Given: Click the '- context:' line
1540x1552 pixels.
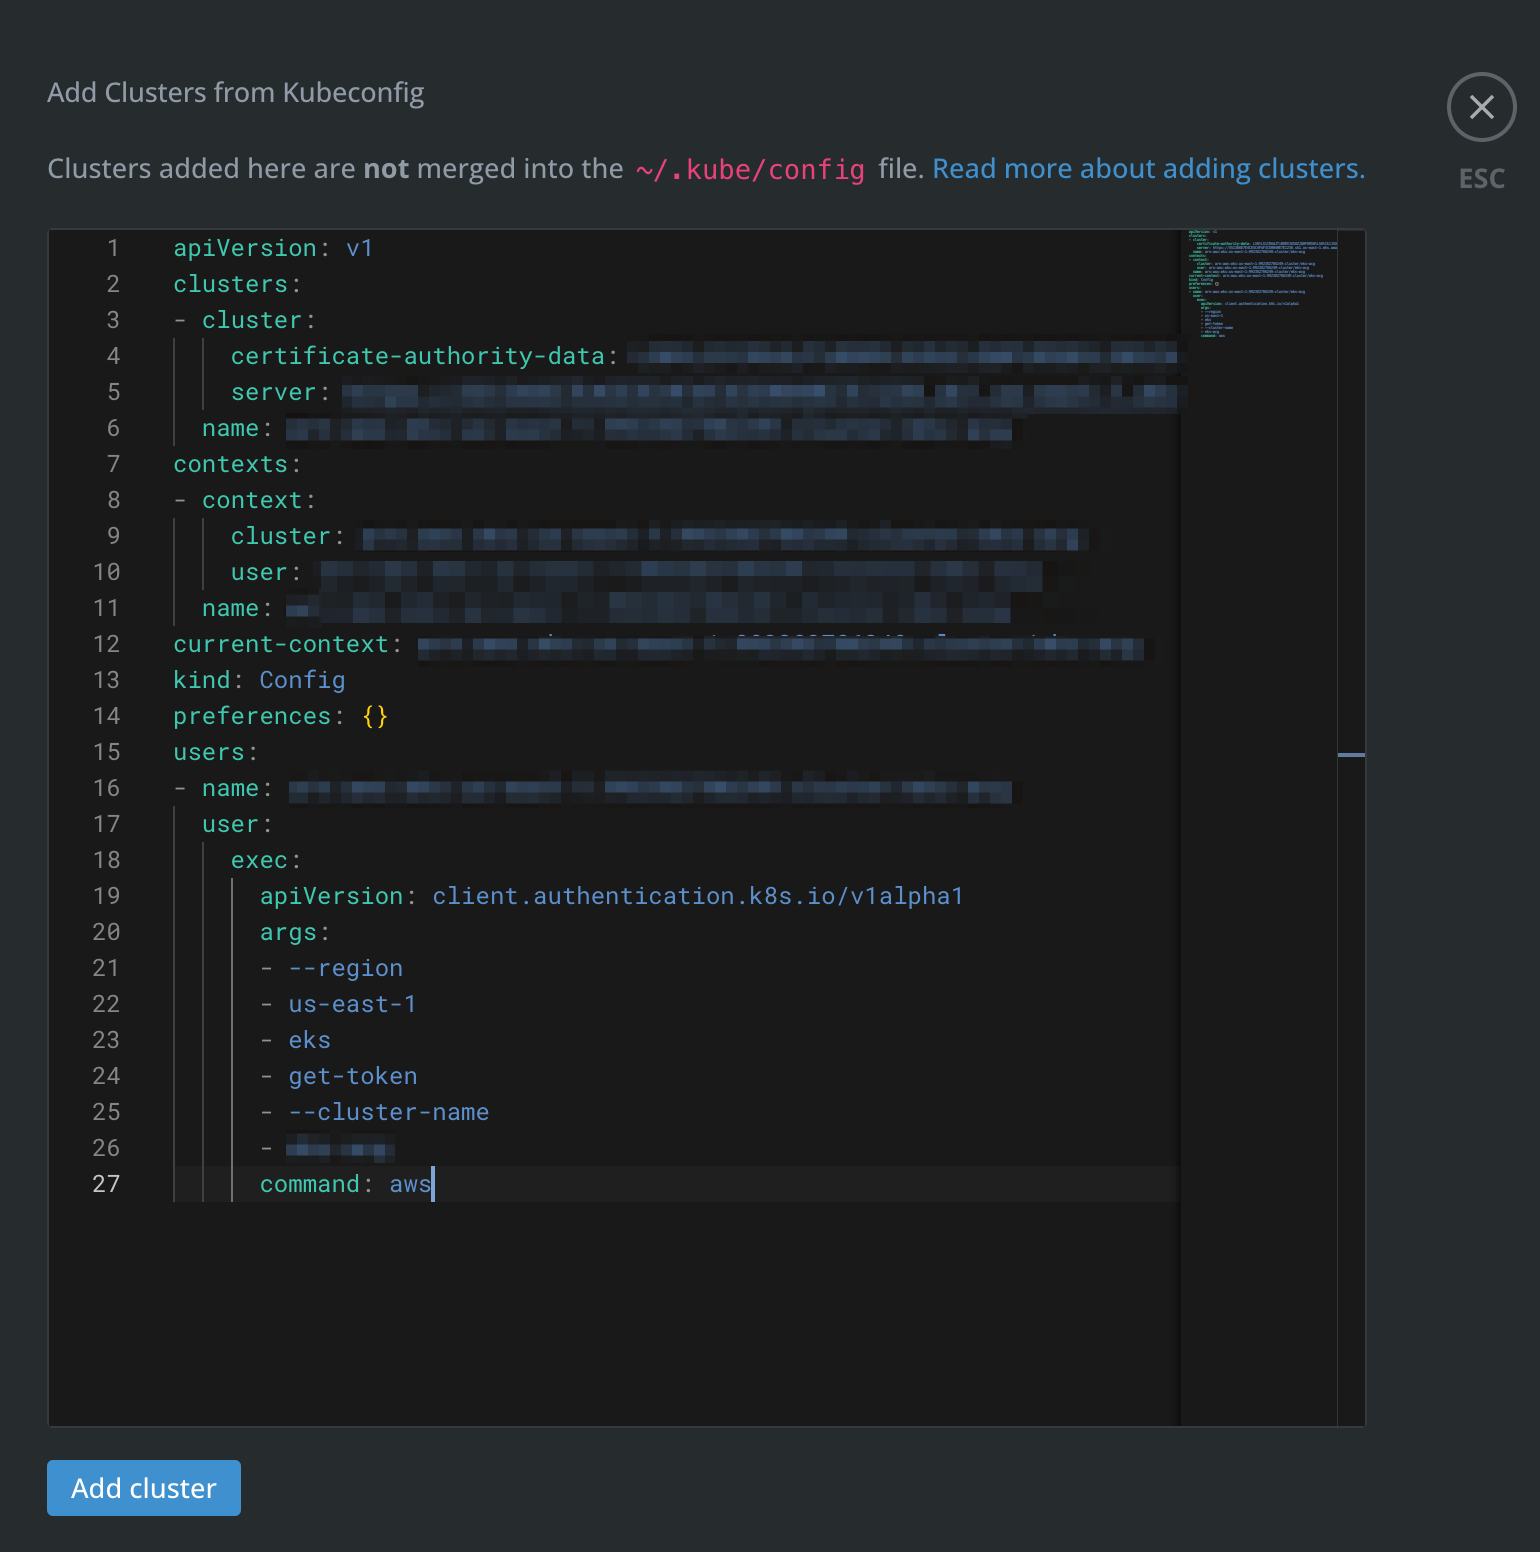Looking at the screenshot, I should pos(245,500).
